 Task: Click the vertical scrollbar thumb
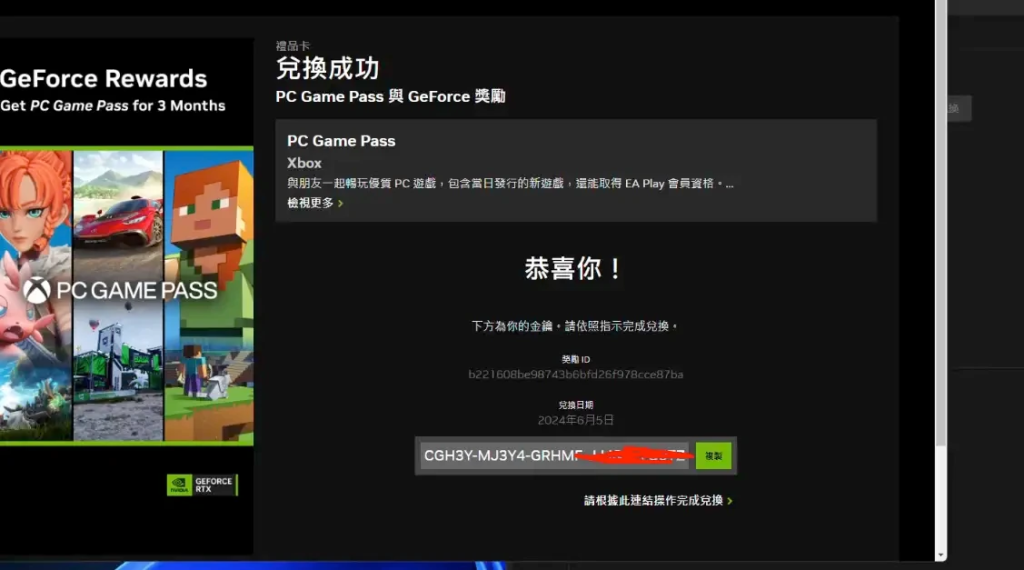pyautogui.click(x=940, y=223)
